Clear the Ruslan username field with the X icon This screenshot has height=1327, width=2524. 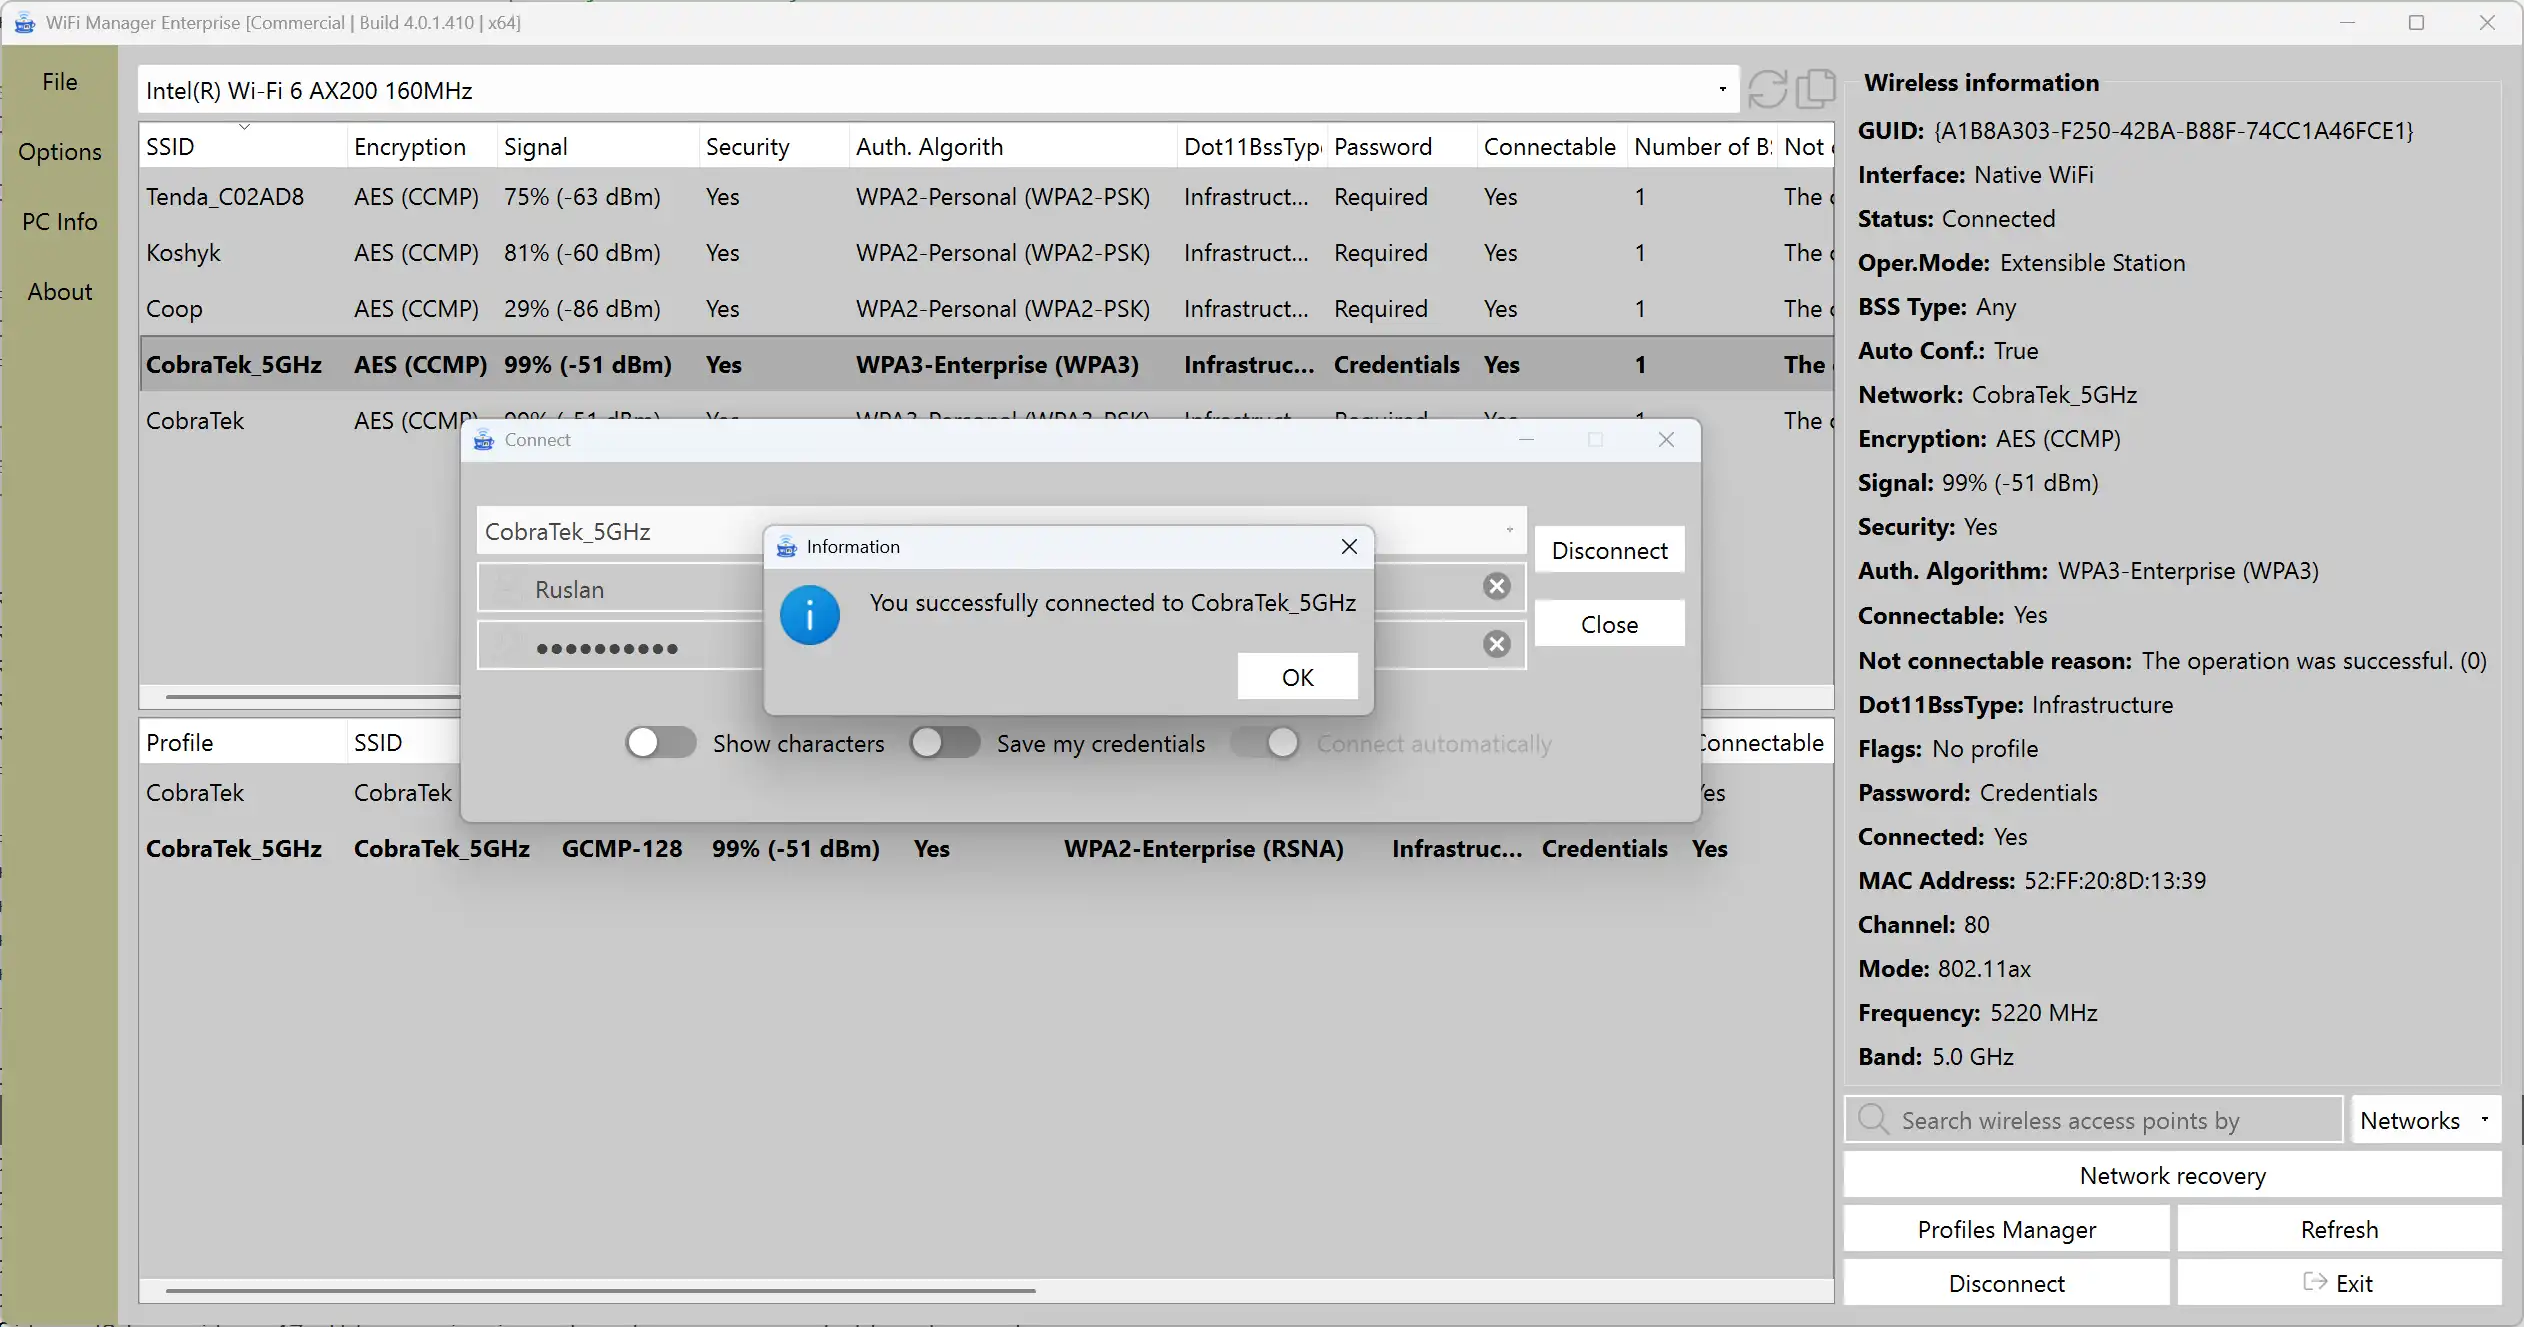pyautogui.click(x=1496, y=587)
